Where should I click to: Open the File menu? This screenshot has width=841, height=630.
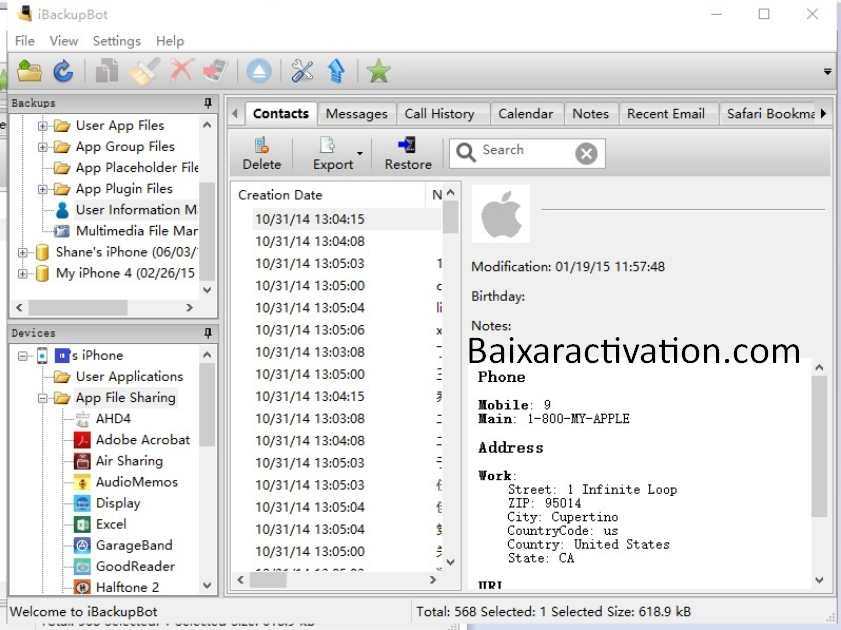click(x=25, y=41)
